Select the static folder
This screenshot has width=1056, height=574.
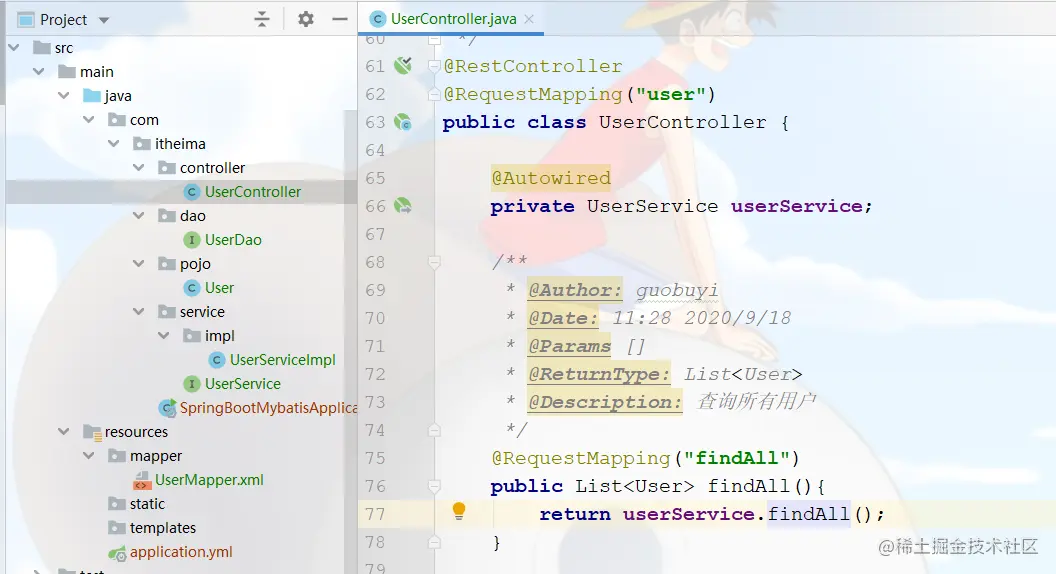click(147, 503)
